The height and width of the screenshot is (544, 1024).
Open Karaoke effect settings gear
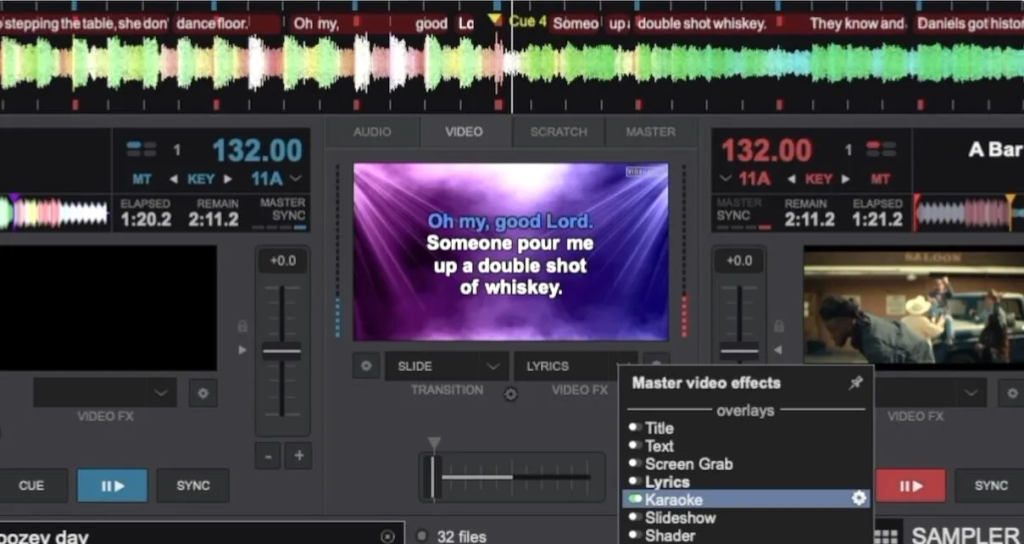tap(858, 499)
